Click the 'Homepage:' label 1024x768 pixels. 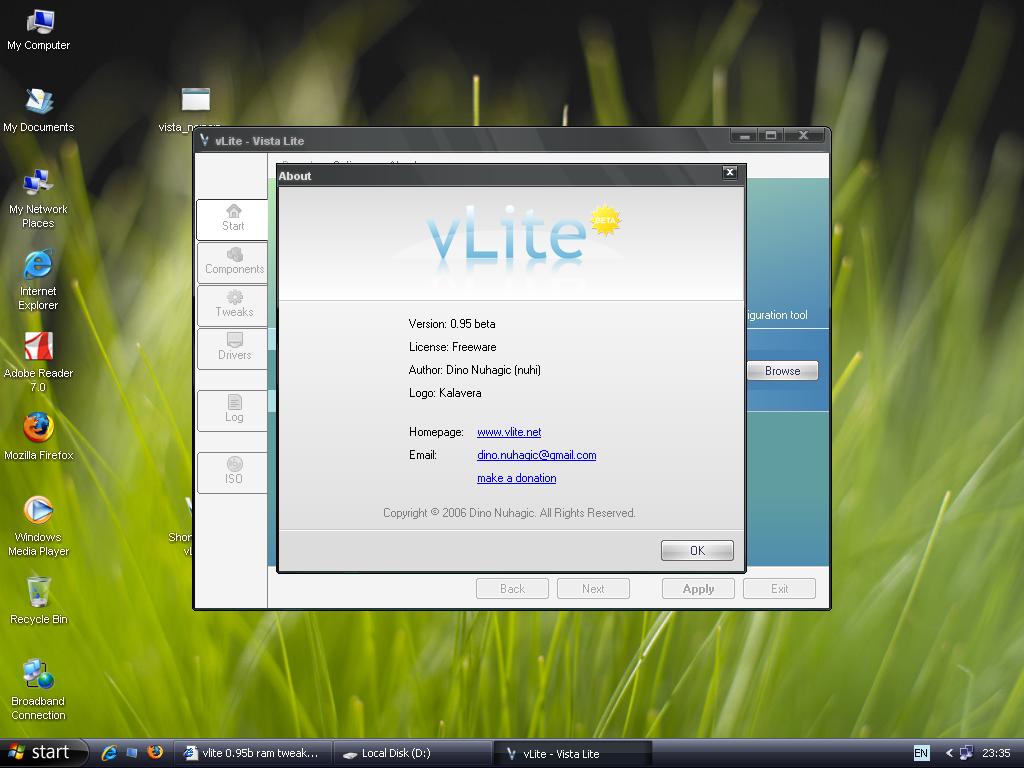[x=436, y=432]
